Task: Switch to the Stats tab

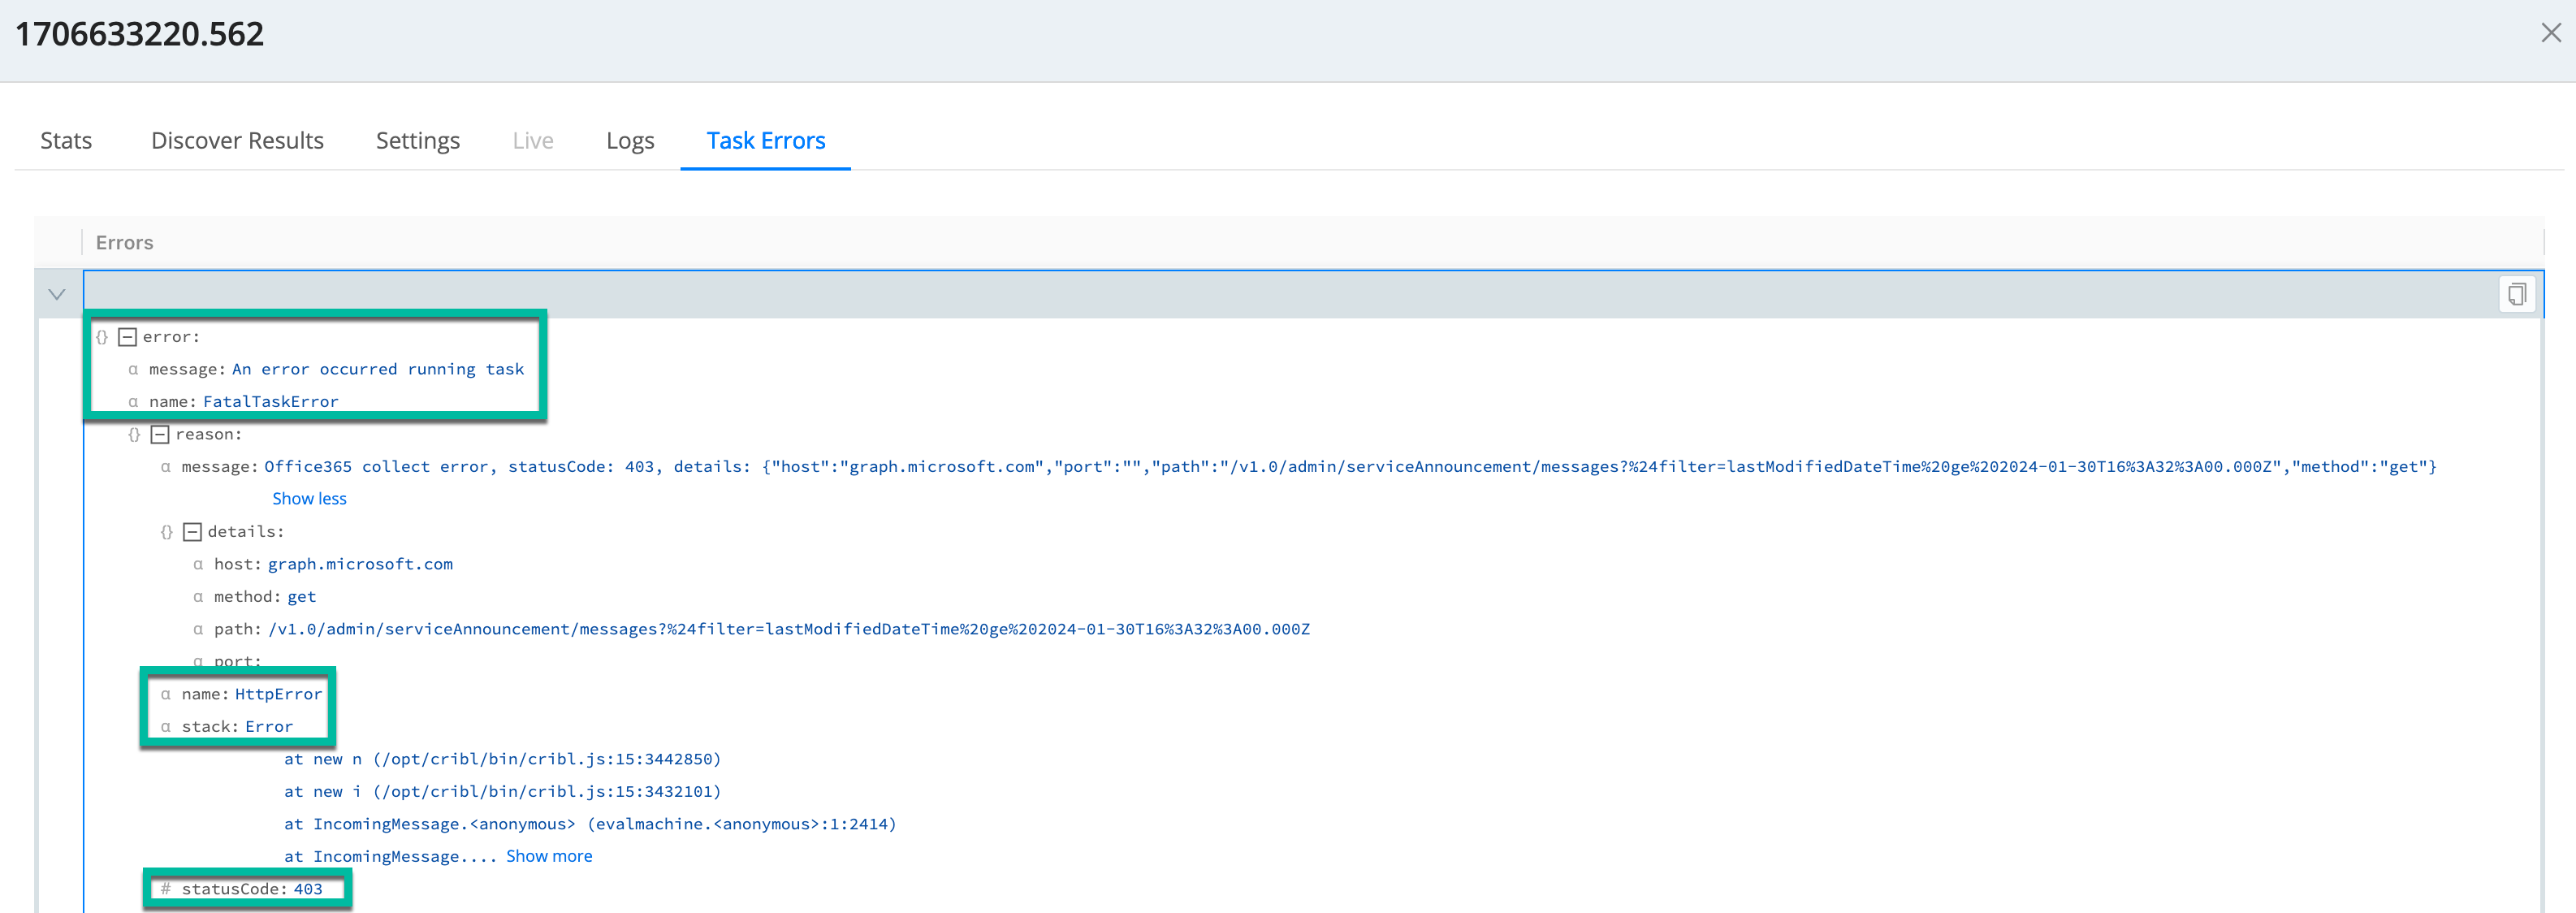Action: [66, 141]
